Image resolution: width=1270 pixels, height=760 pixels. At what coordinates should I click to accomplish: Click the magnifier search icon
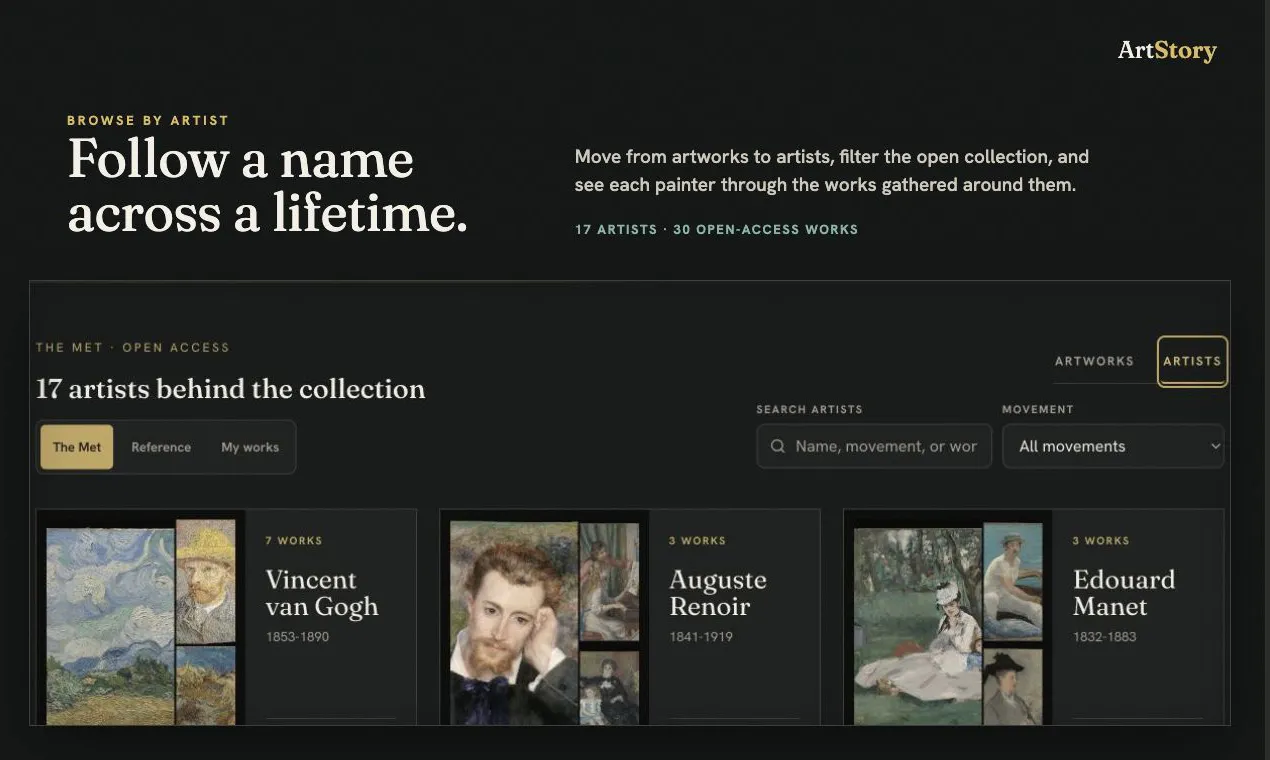tap(778, 446)
